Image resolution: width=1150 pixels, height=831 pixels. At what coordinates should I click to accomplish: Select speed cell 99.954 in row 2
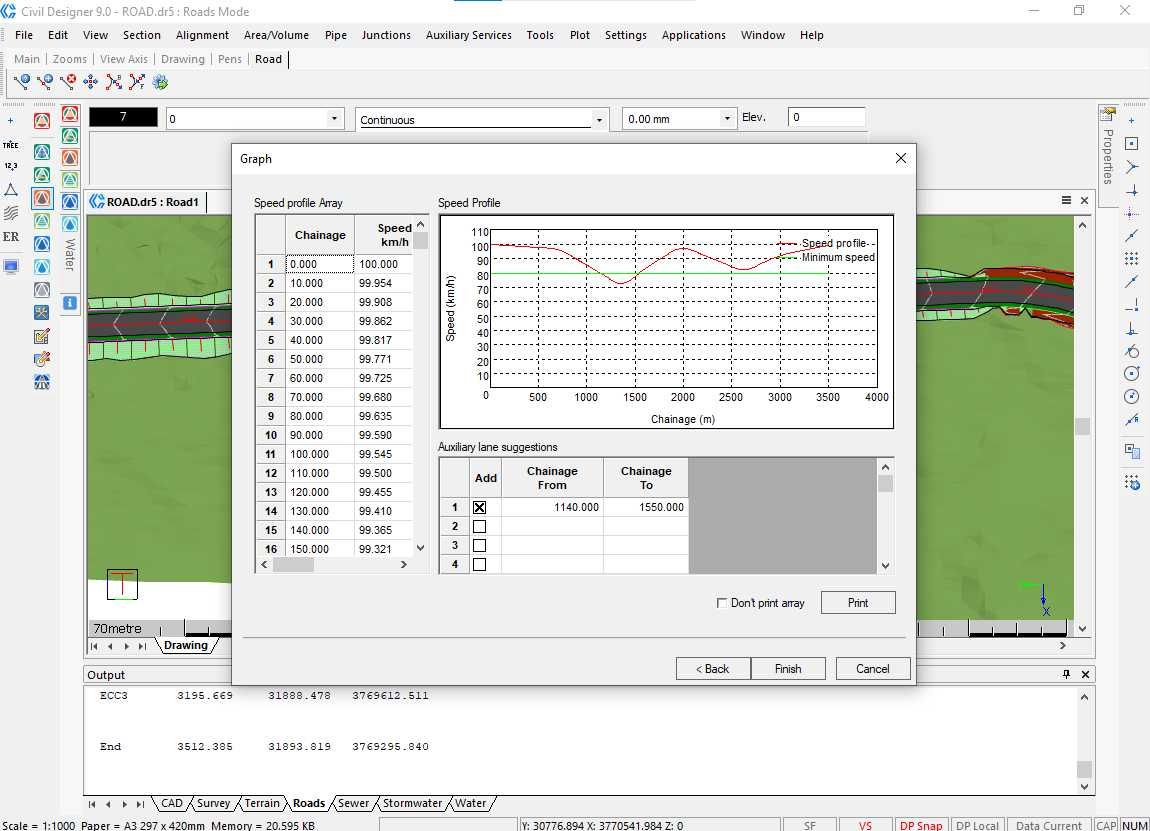[384, 283]
